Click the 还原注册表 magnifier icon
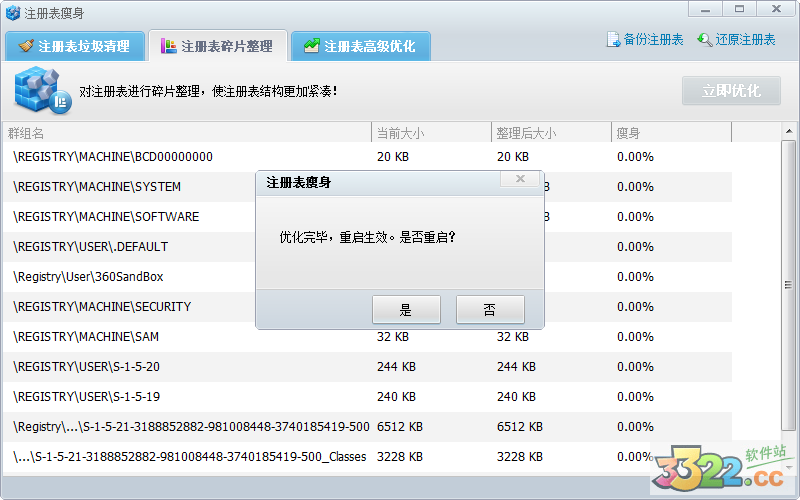This screenshot has width=800, height=500. point(705,40)
